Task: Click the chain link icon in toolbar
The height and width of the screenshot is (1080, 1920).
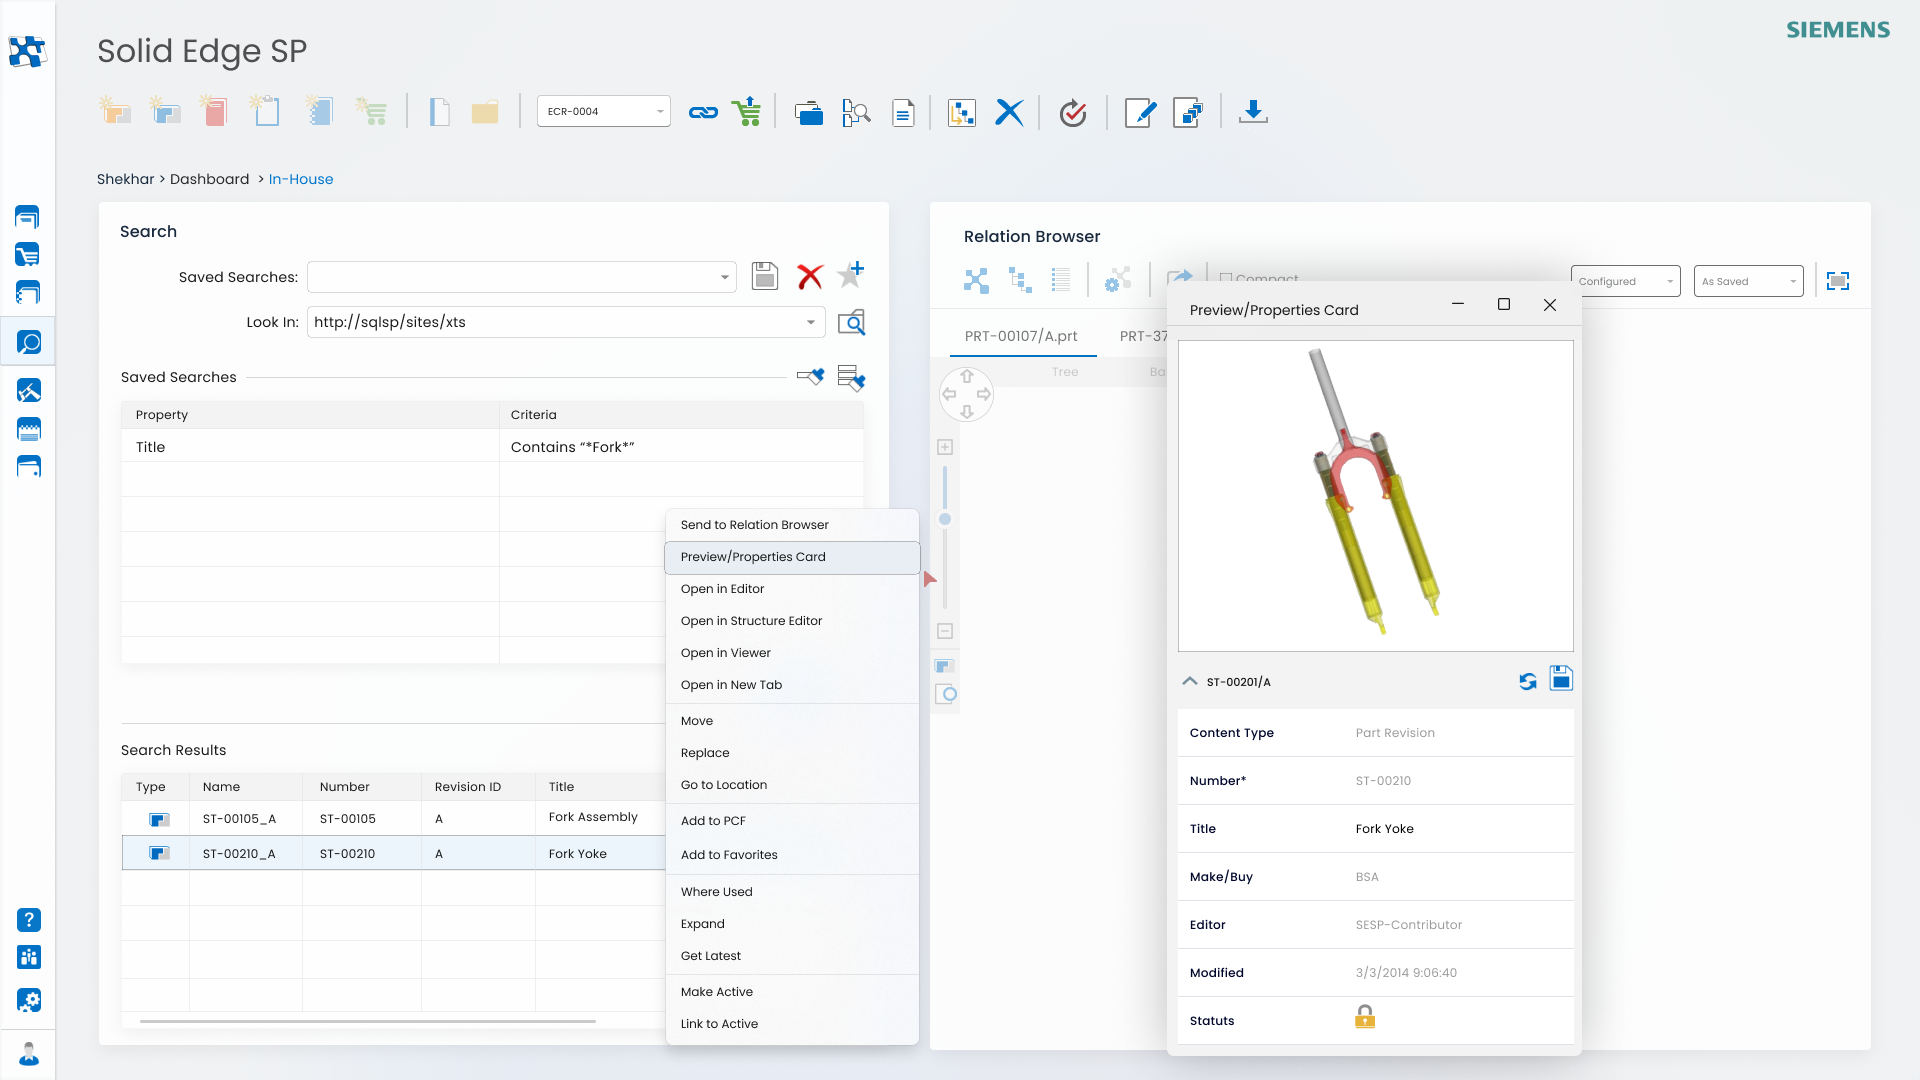Action: [703, 112]
